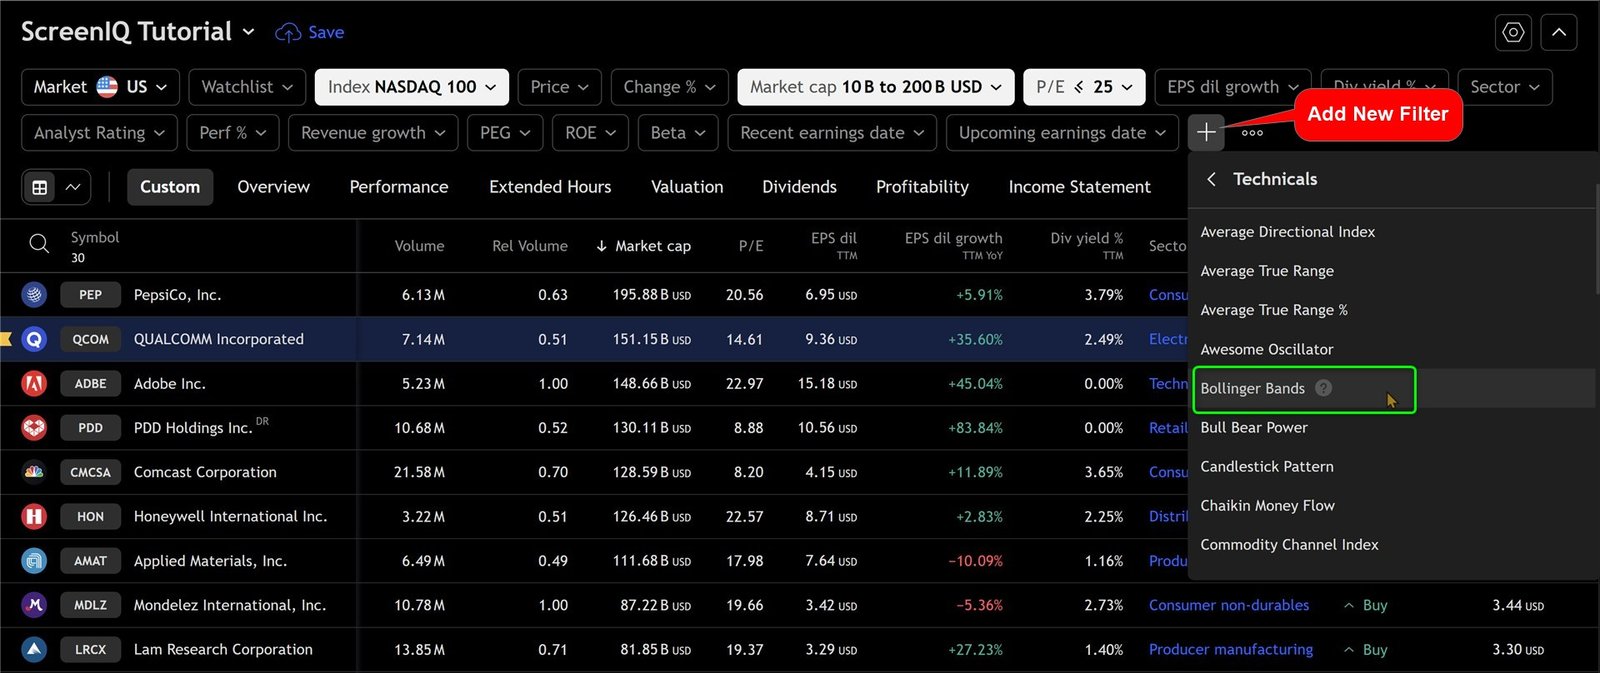Go back using the arrow beside Technicals
The image size is (1600, 673).
click(1211, 179)
